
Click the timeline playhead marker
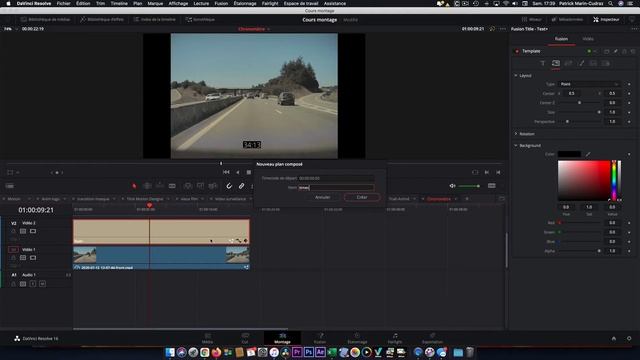pyautogui.click(x=149, y=205)
